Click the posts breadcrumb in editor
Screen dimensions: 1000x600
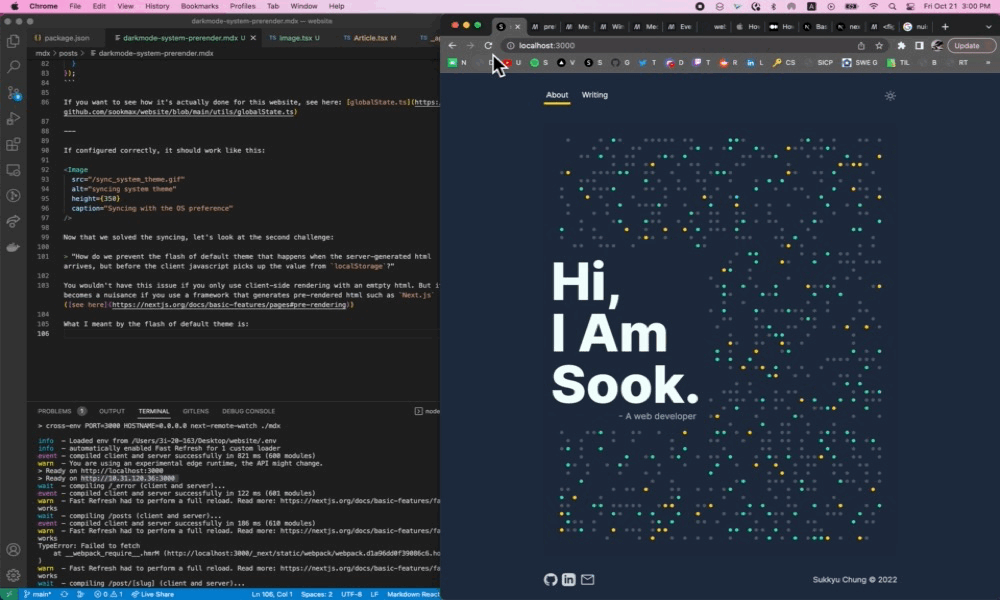[x=68, y=54]
